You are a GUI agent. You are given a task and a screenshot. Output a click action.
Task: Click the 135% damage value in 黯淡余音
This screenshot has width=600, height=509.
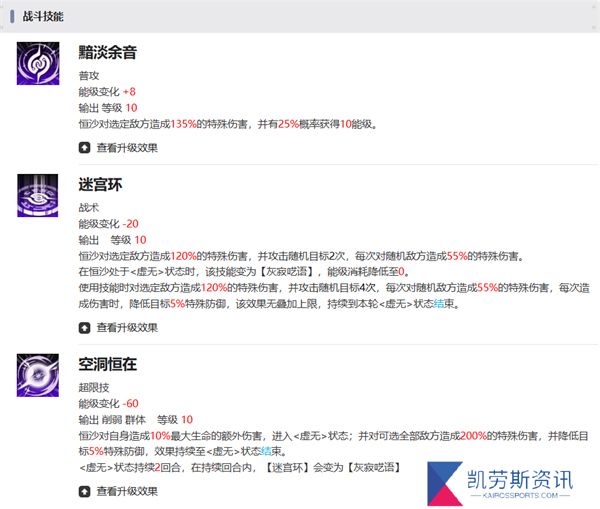click(x=183, y=124)
